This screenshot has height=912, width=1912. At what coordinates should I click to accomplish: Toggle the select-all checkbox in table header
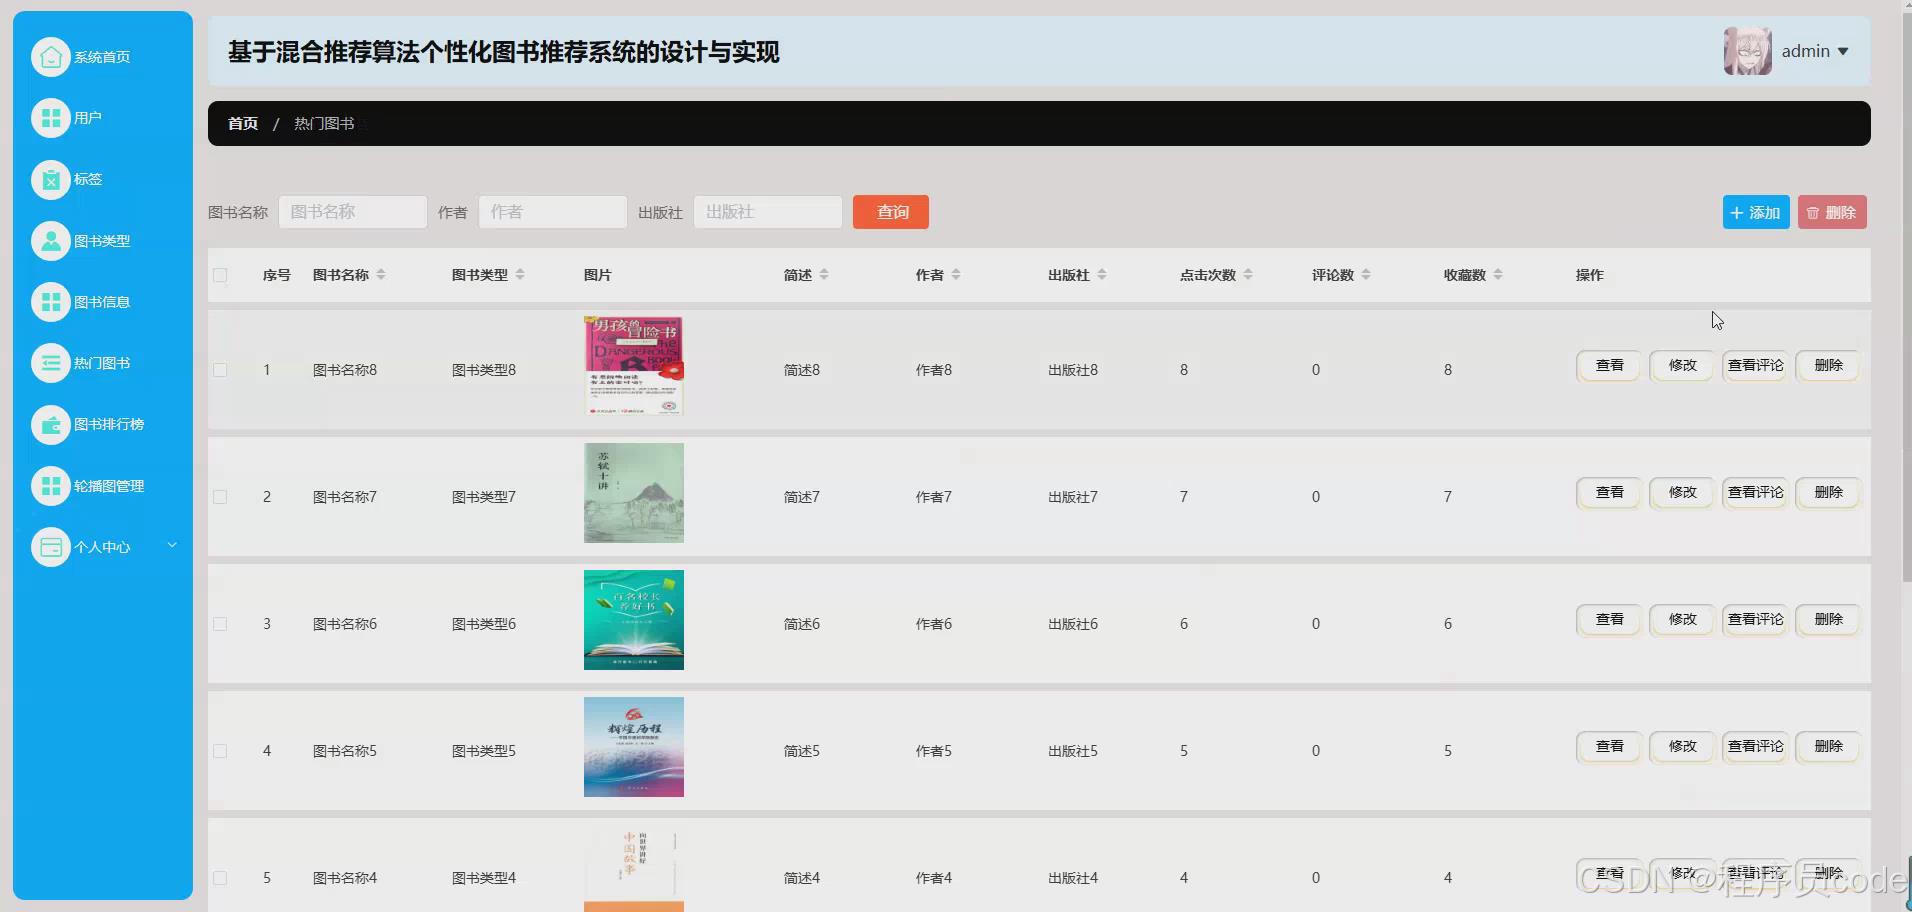(220, 275)
